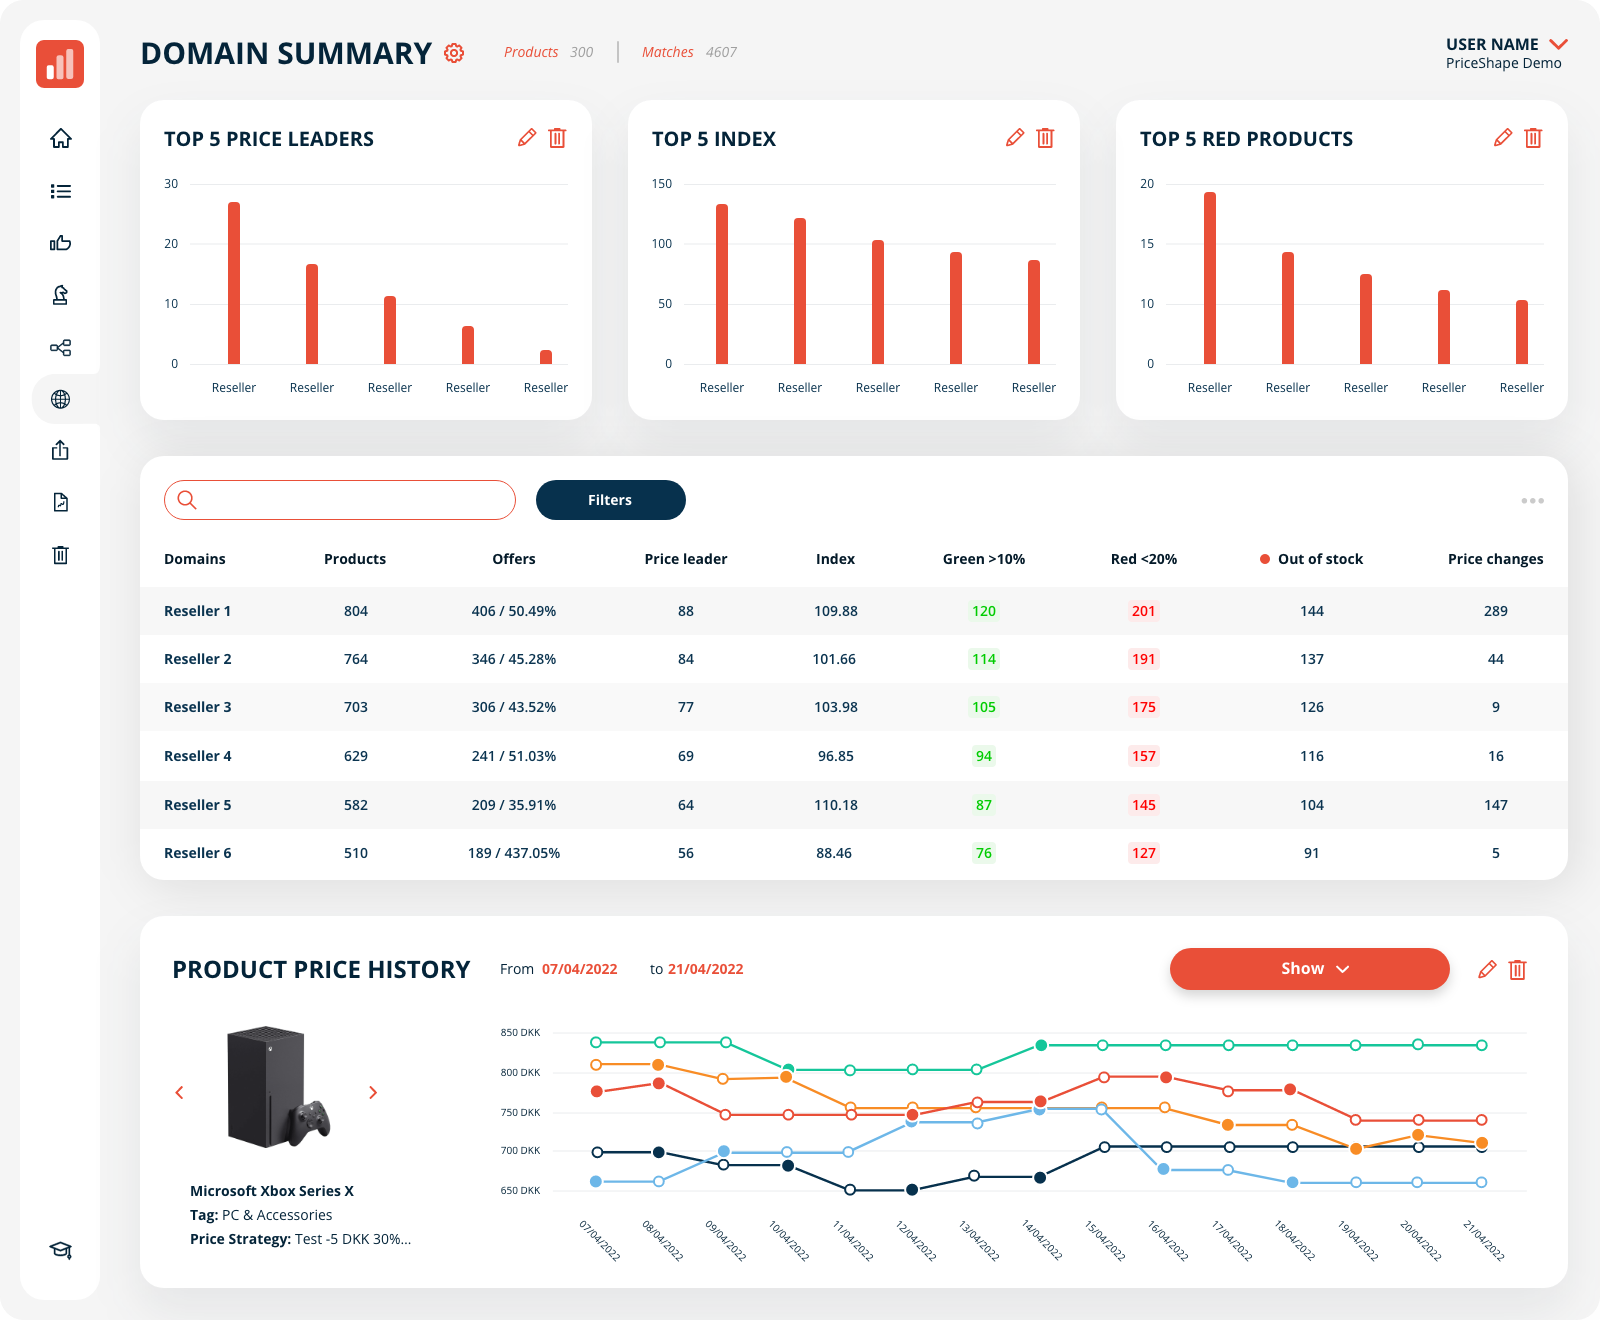This screenshot has width=1600, height=1320.
Task: Click the tallest bar in Red Products chart
Action: [1210, 278]
